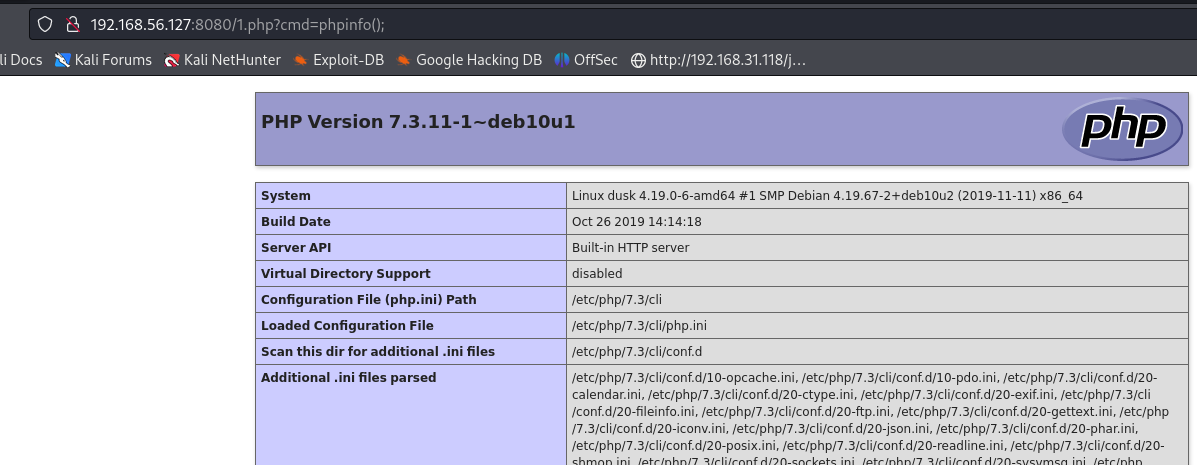This screenshot has width=1197, height=465.
Task: Select Additional .ini files parsed label
Action: pos(349,377)
